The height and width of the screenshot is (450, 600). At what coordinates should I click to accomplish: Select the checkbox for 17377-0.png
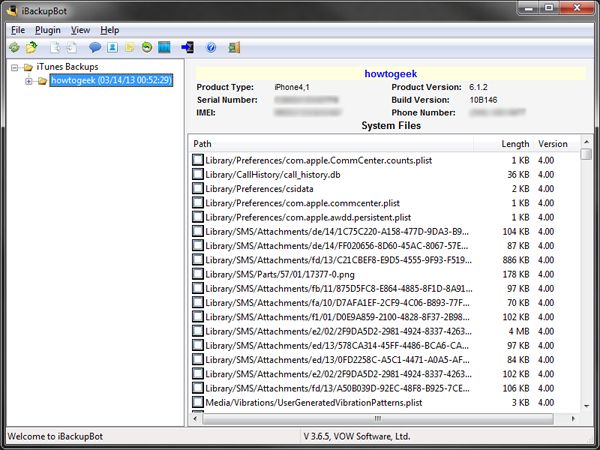click(198, 274)
